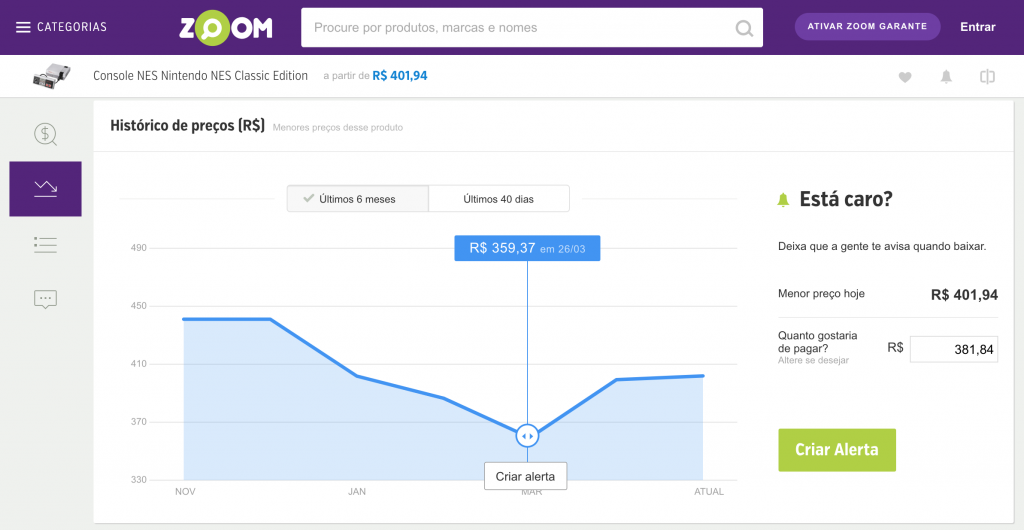The width and height of the screenshot is (1024, 530).
Task: Select price history chart sidebar icon
Action: click(x=46, y=189)
